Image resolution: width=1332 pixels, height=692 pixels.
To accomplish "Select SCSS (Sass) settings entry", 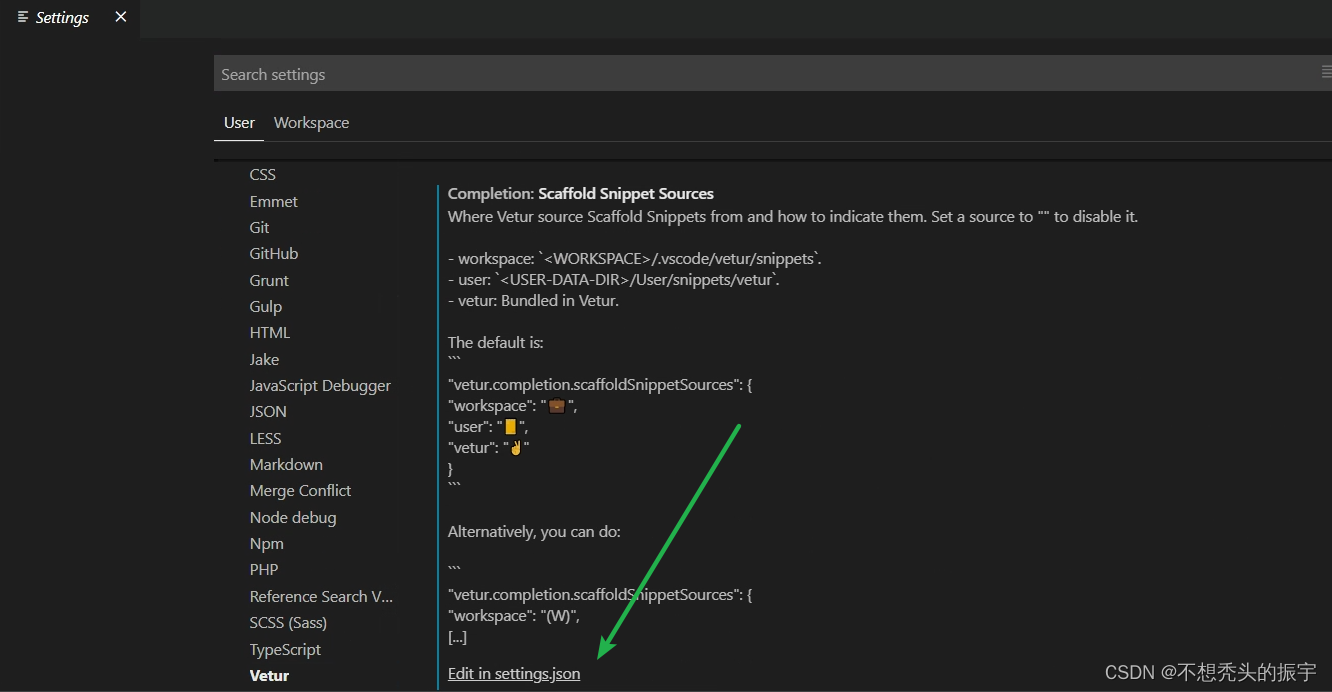I will point(288,623).
